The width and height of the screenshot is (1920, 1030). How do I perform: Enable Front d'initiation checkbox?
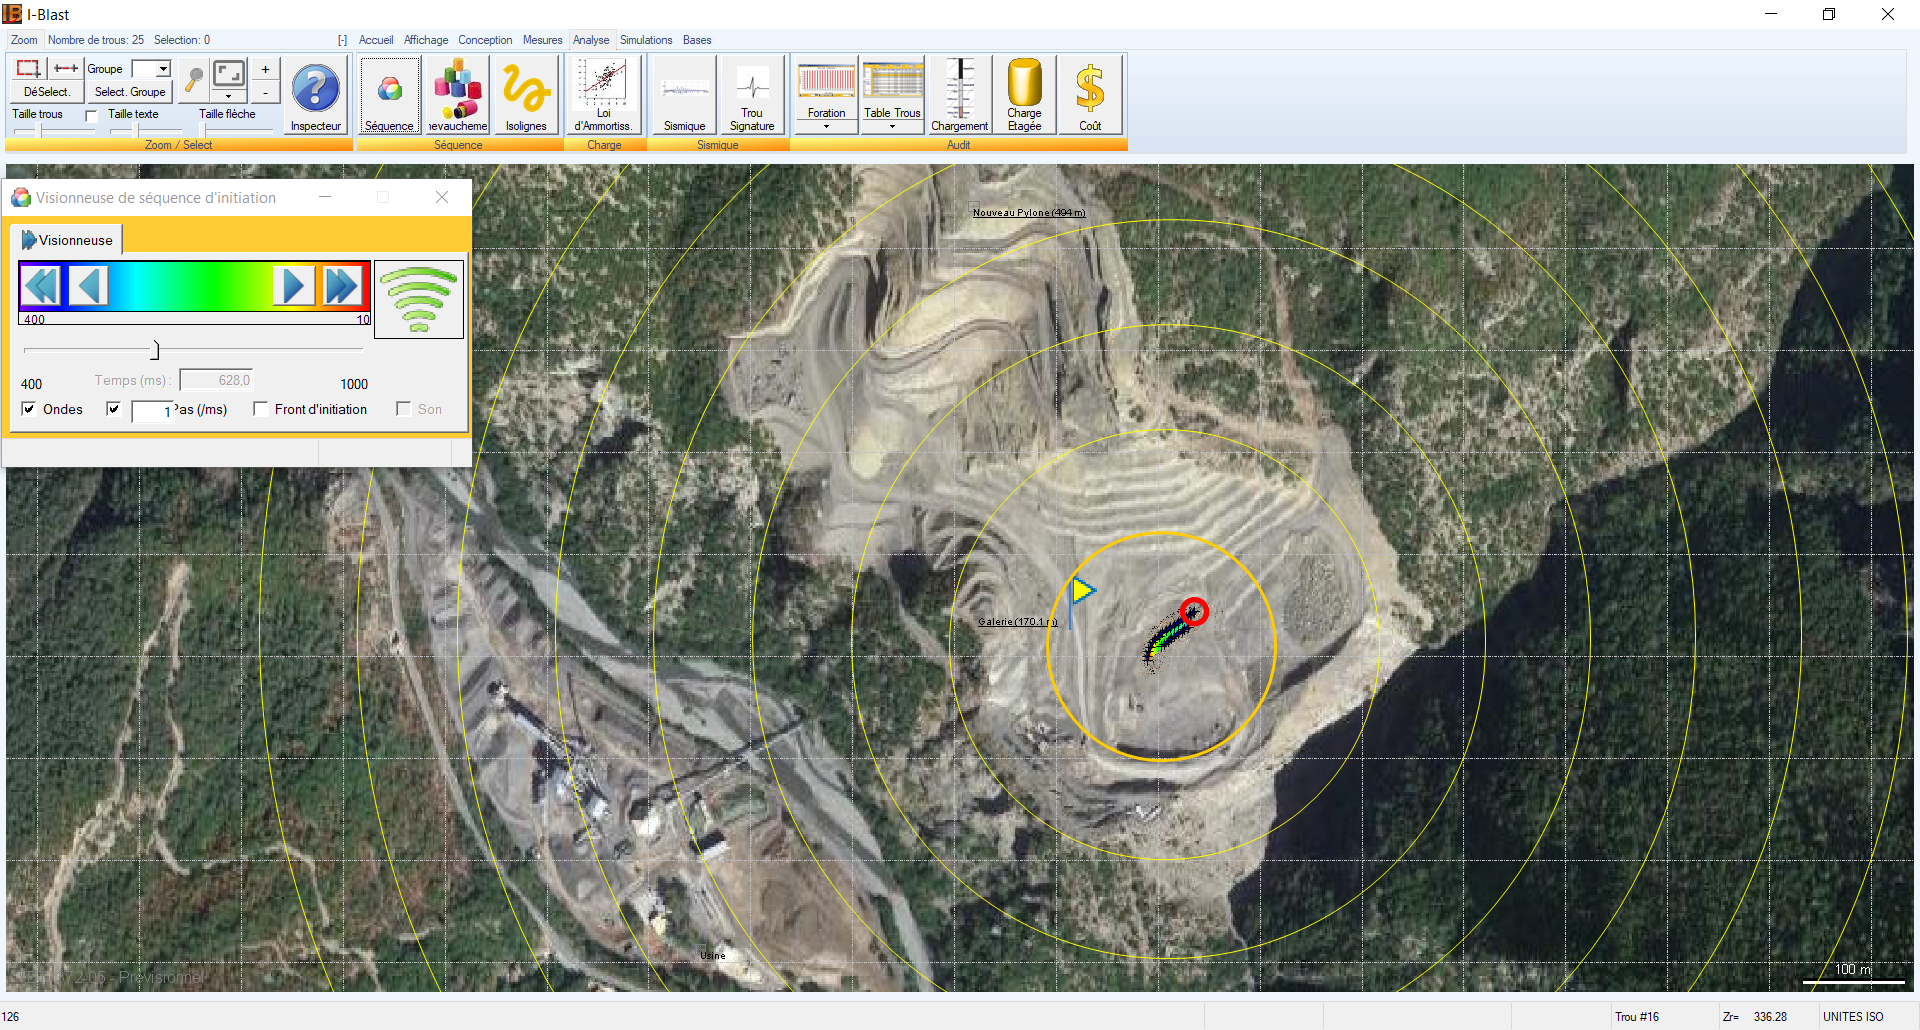(261, 409)
